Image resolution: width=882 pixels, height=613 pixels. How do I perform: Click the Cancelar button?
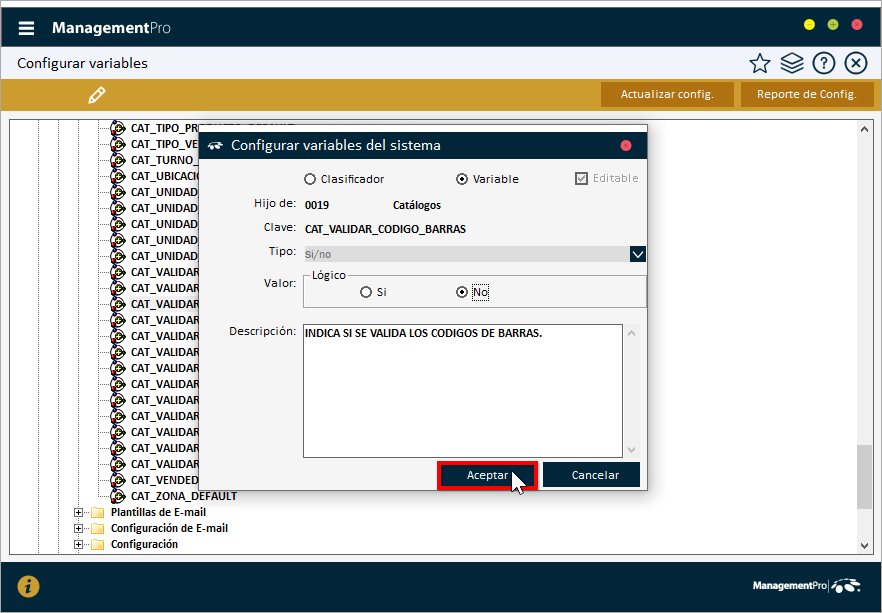point(591,475)
